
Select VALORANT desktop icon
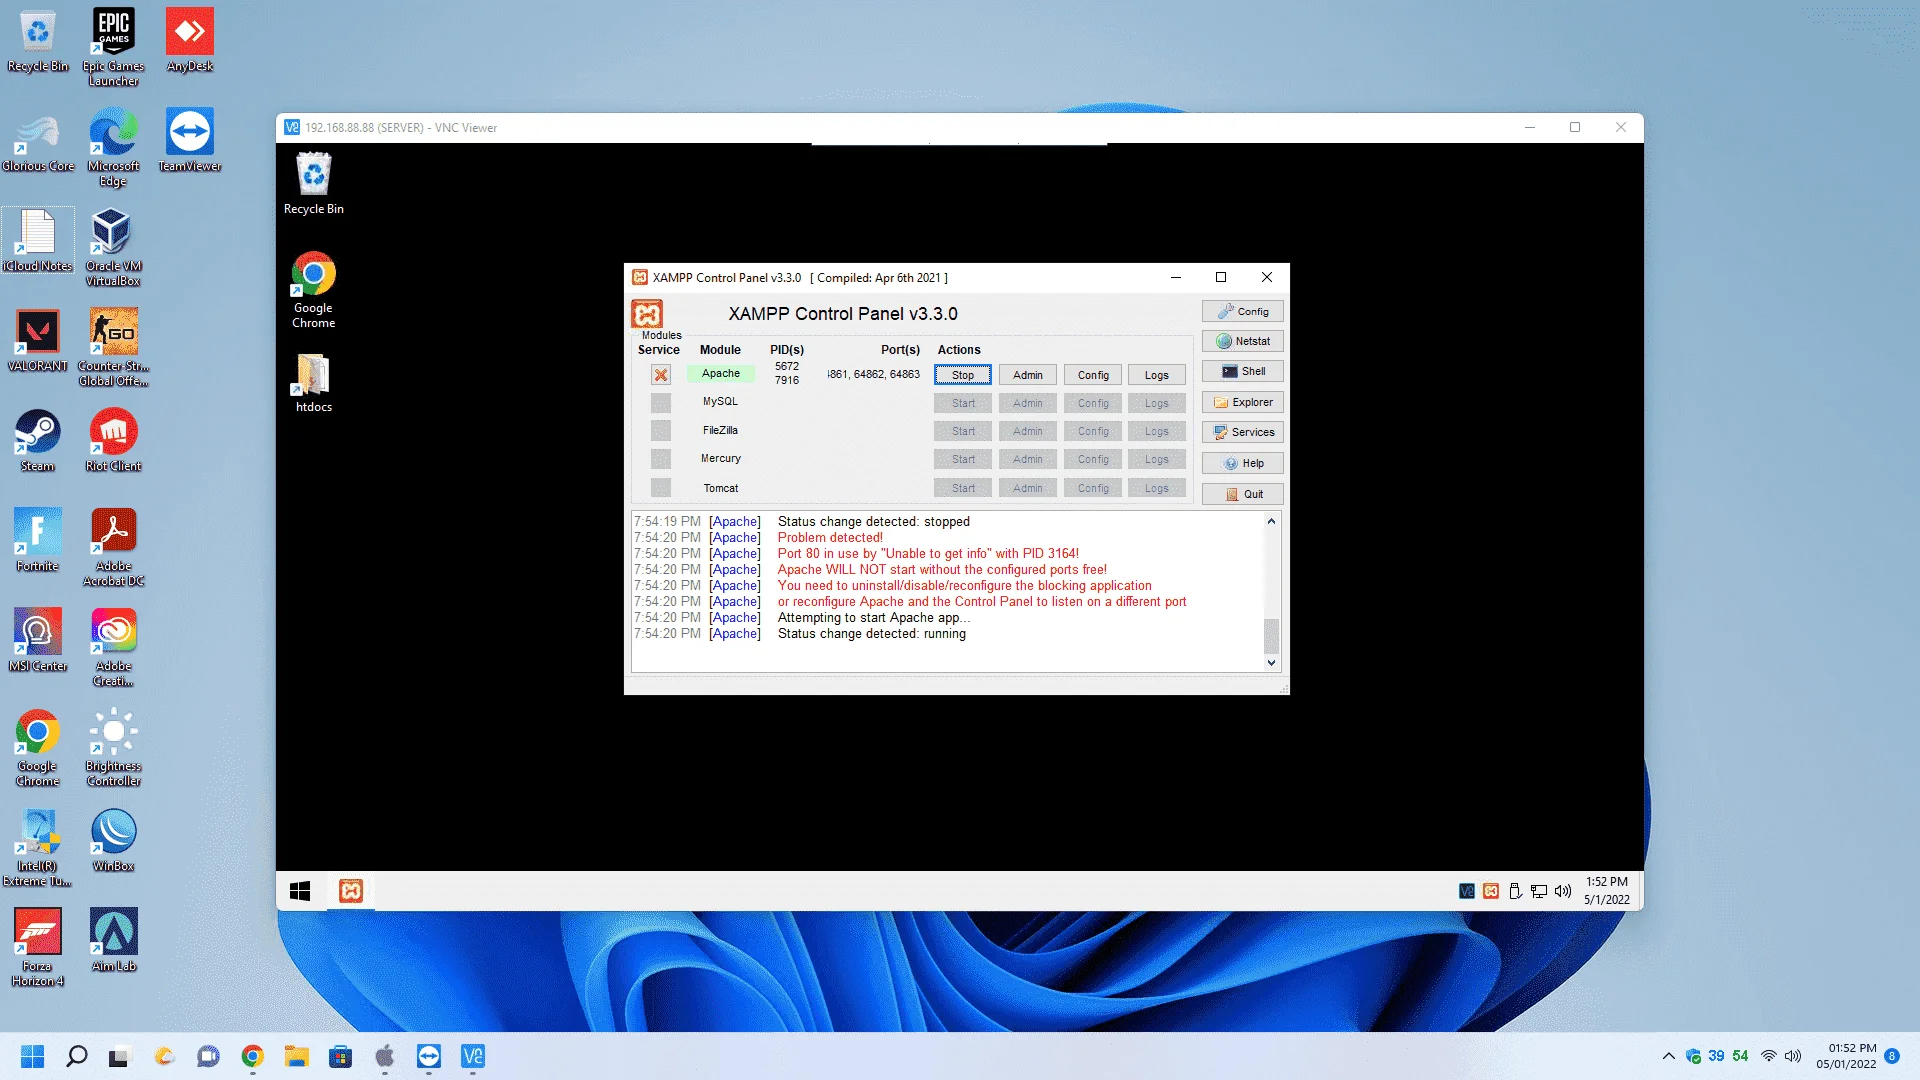pos(38,340)
